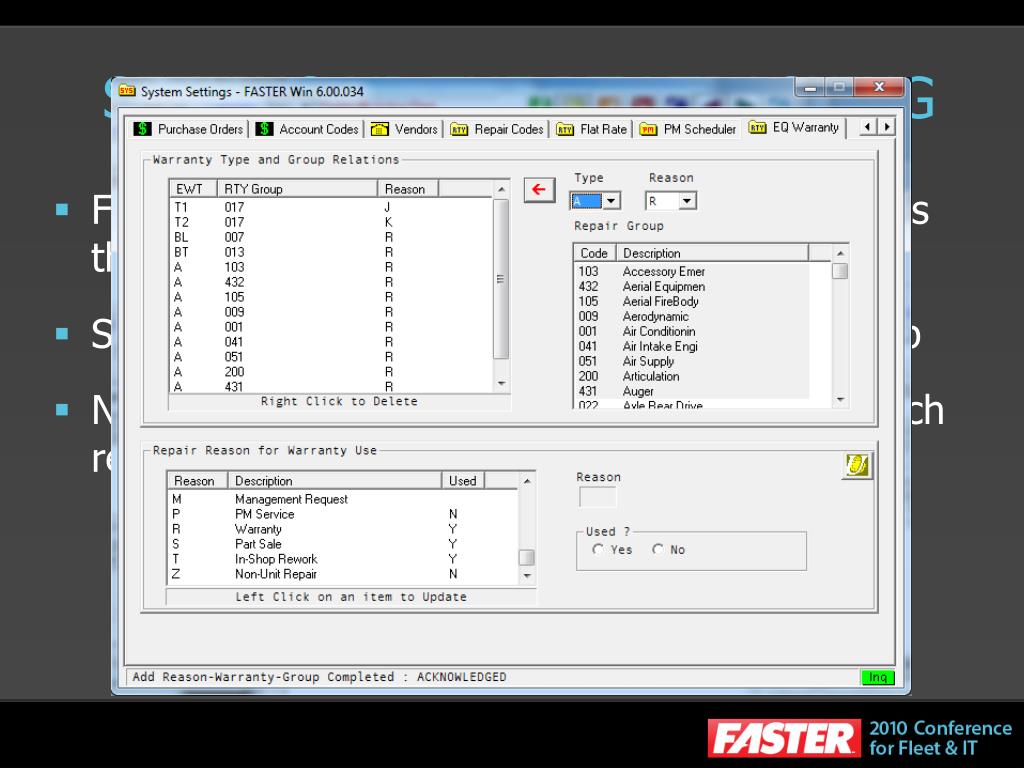This screenshot has width=1024, height=768.
Task: Select the BT 013 row
Action: [x=330, y=252]
